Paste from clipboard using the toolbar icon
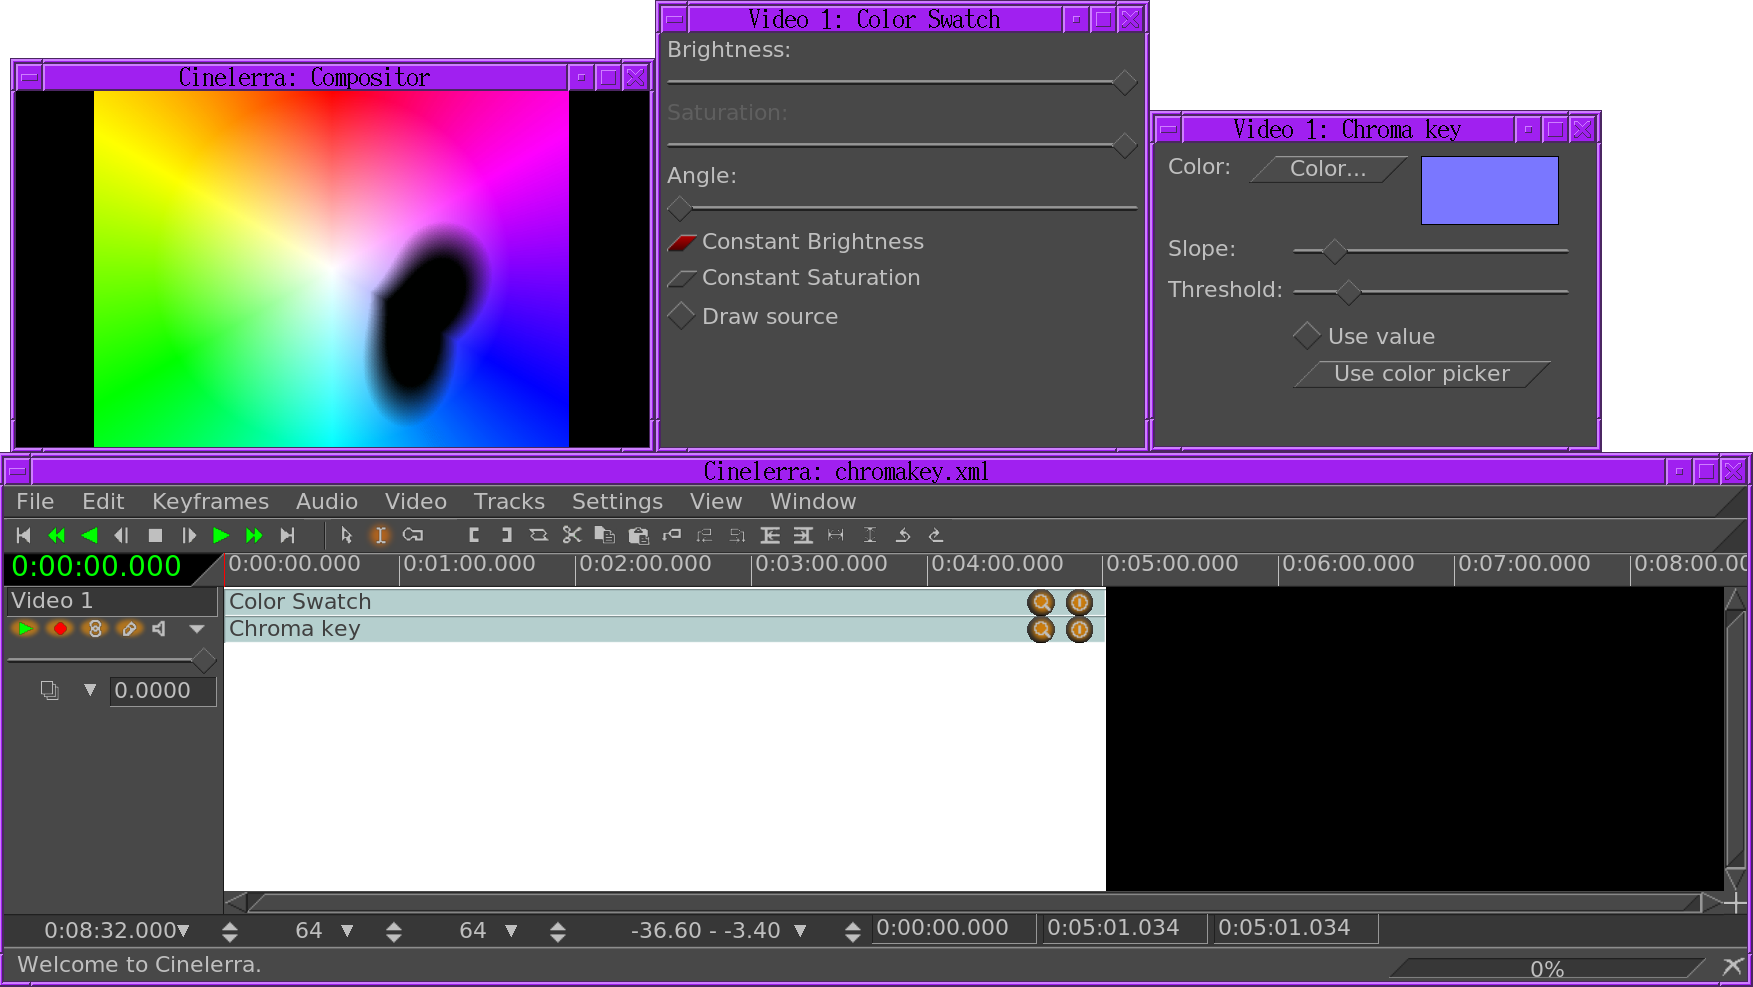The width and height of the screenshot is (1753, 987). point(638,536)
